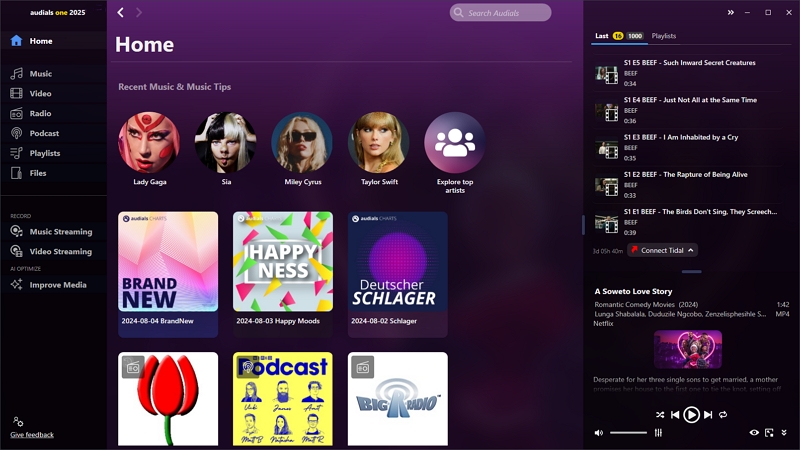This screenshot has height=450, width=800.
Task: Skip to previous track
Action: pyautogui.click(x=674, y=415)
